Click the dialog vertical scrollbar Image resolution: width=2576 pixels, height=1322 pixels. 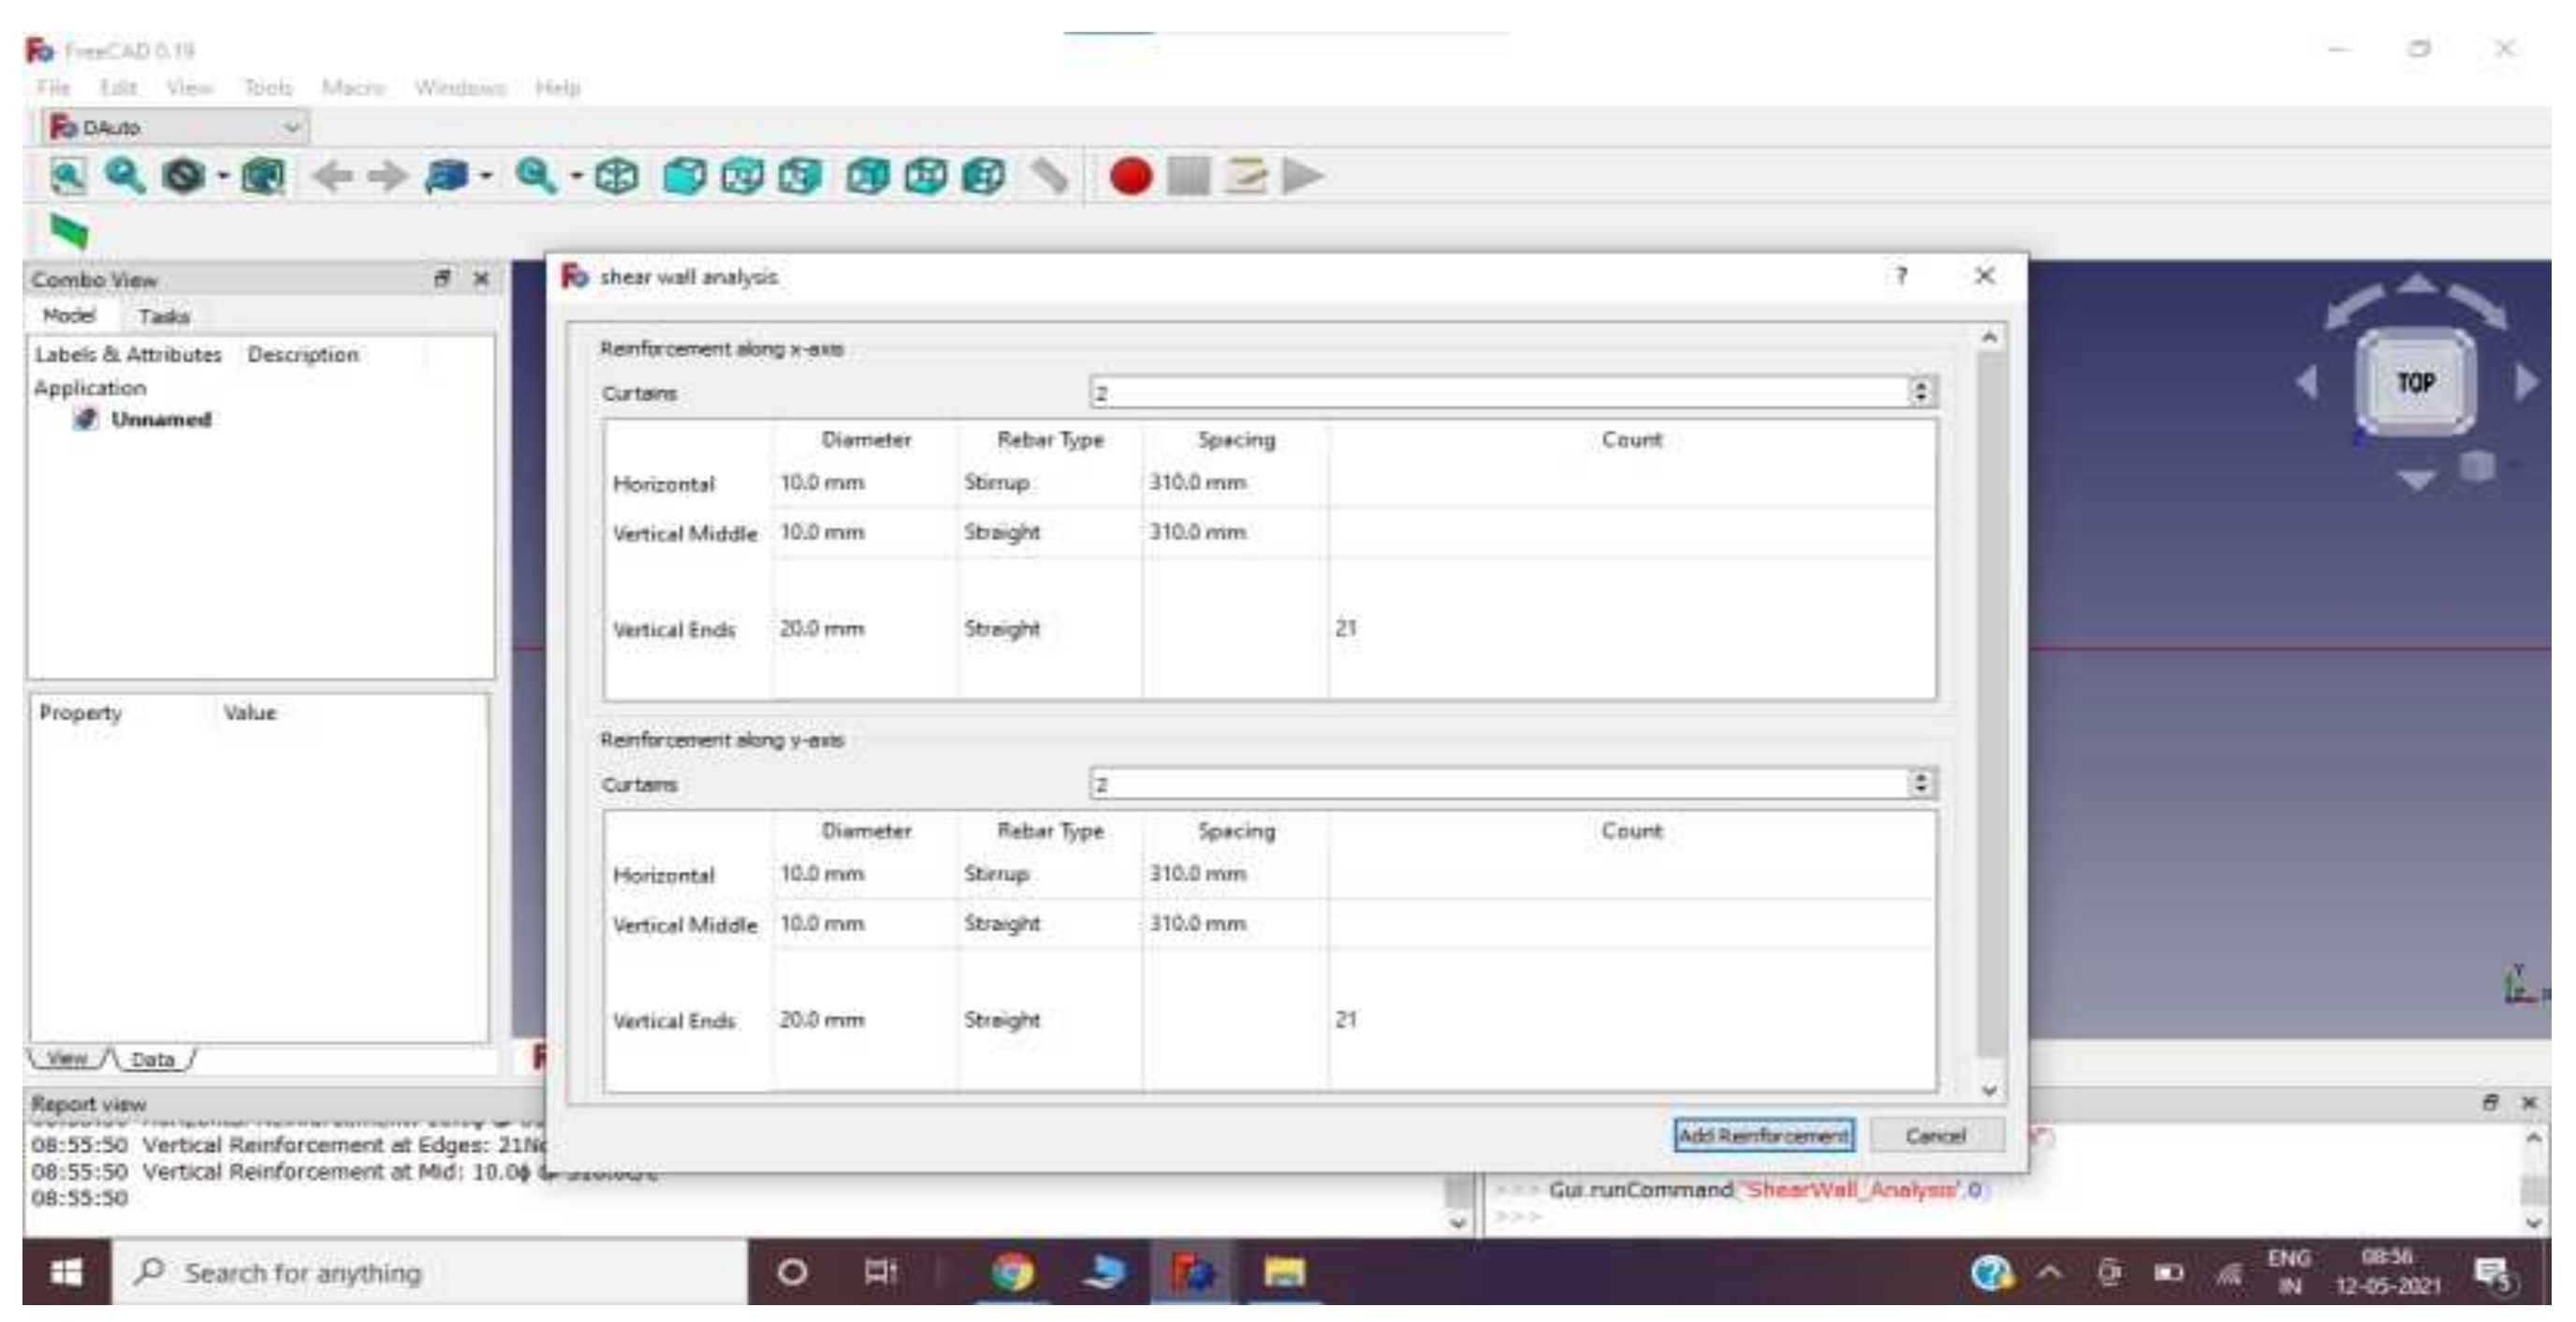tap(1990, 700)
